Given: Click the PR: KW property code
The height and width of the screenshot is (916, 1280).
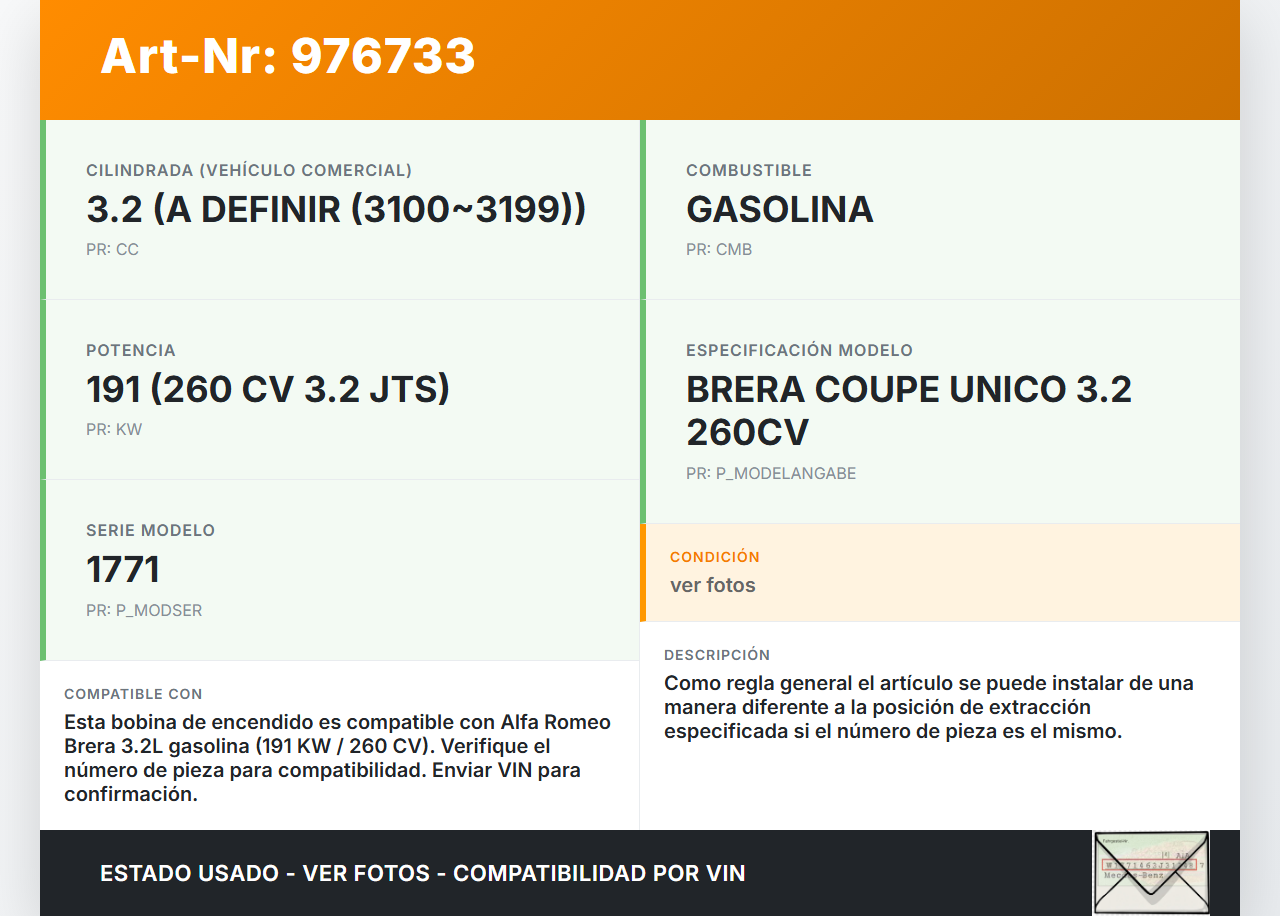Looking at the screenshot, I should [x=114, y=430].
